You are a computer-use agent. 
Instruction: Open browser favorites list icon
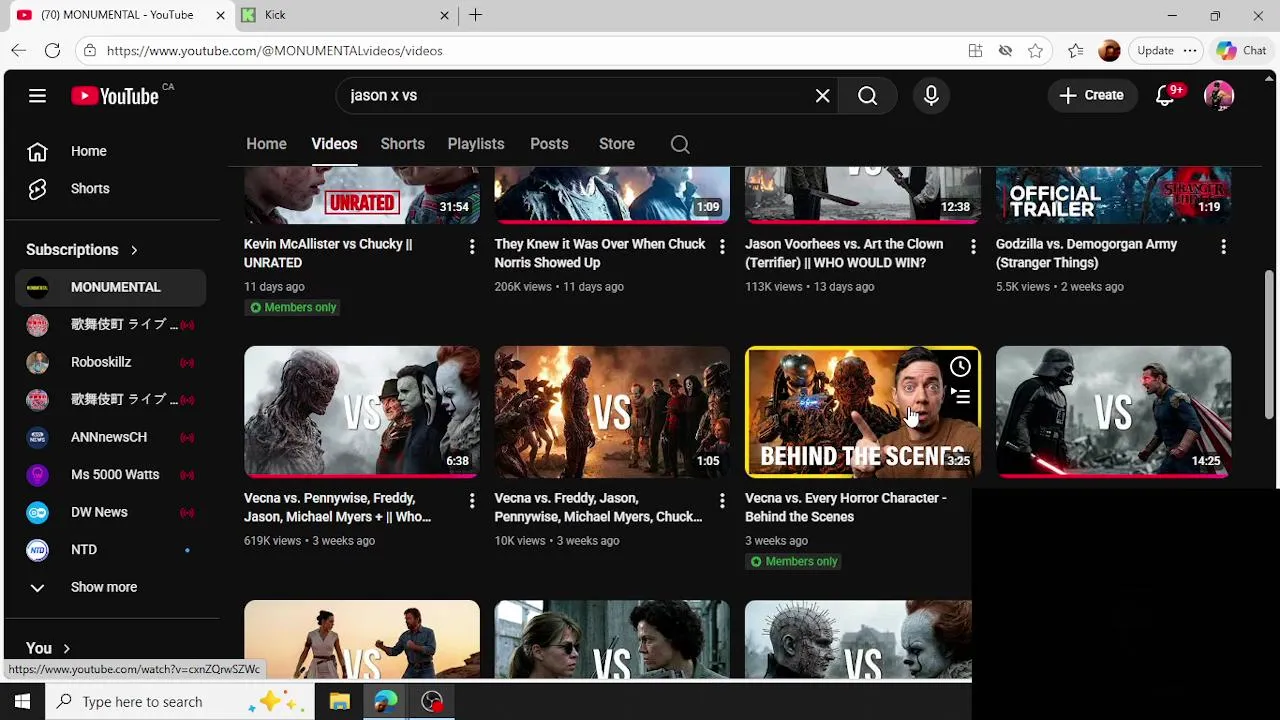pos(1075,51)
